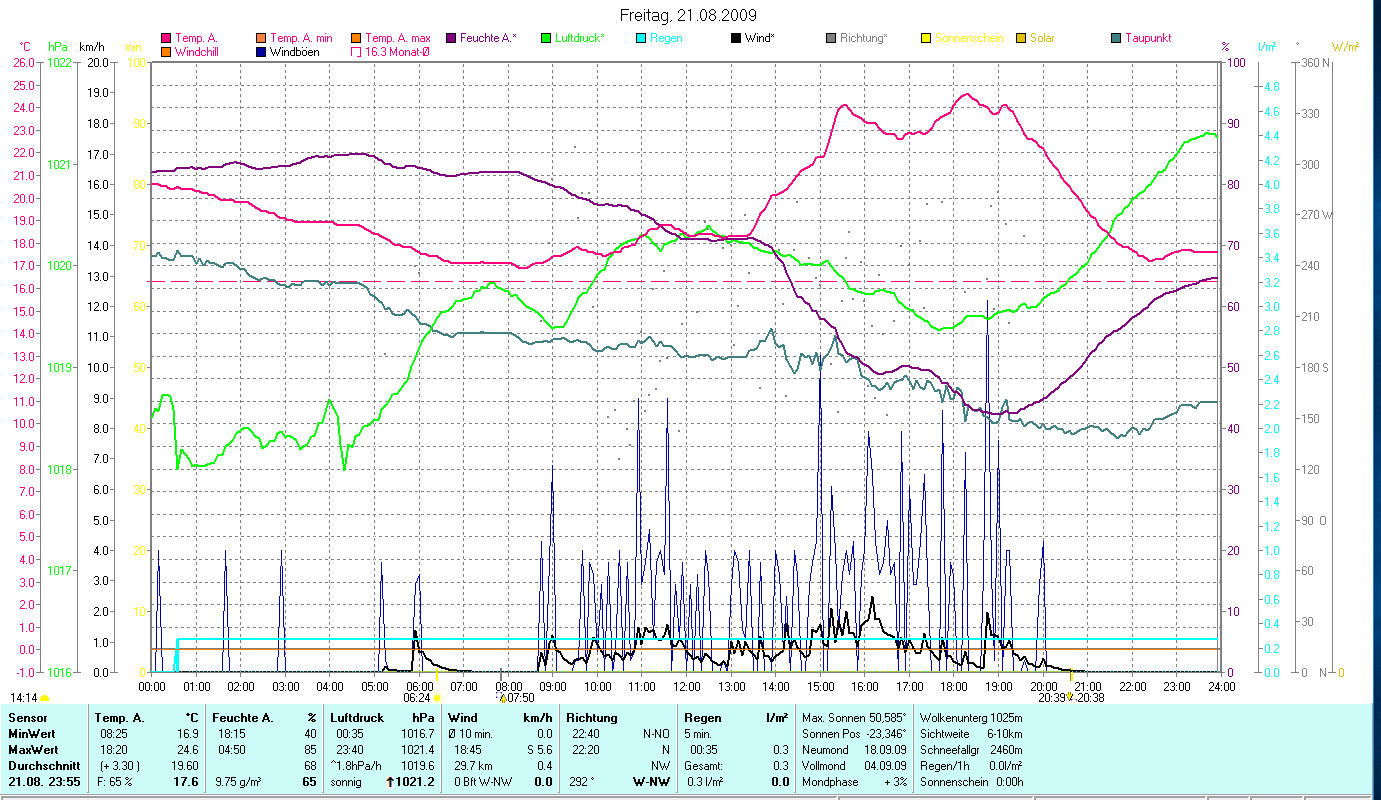Click the Richtung legend label
The width and height of the screenshot is (1381, 800).
(x=863, y=38)
